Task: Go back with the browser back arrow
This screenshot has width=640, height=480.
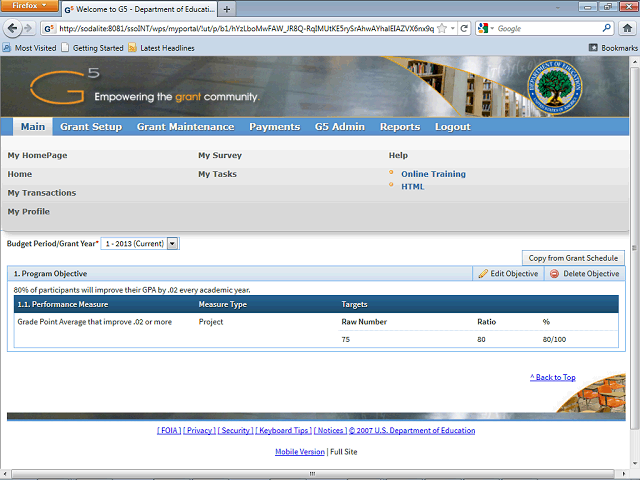Action: tap(13, 28)
